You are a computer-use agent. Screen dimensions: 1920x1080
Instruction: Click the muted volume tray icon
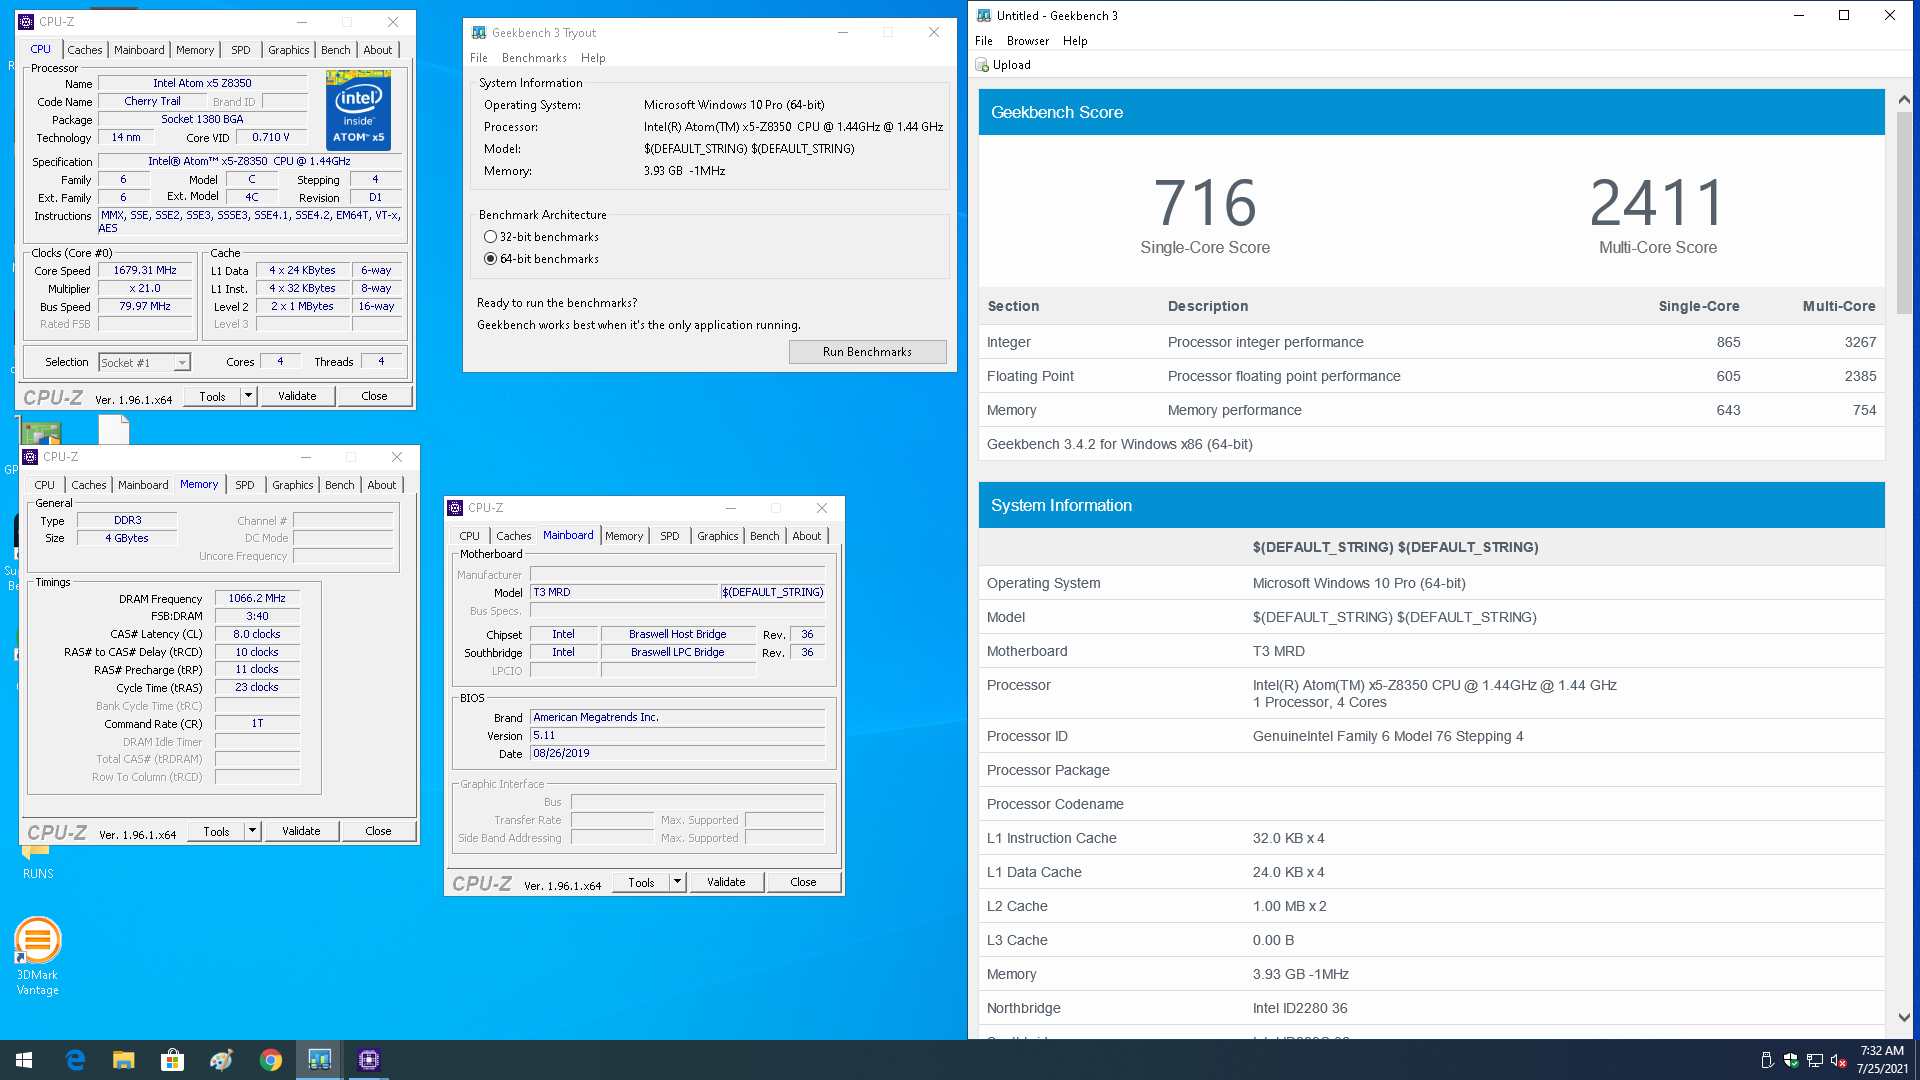1839,1061
